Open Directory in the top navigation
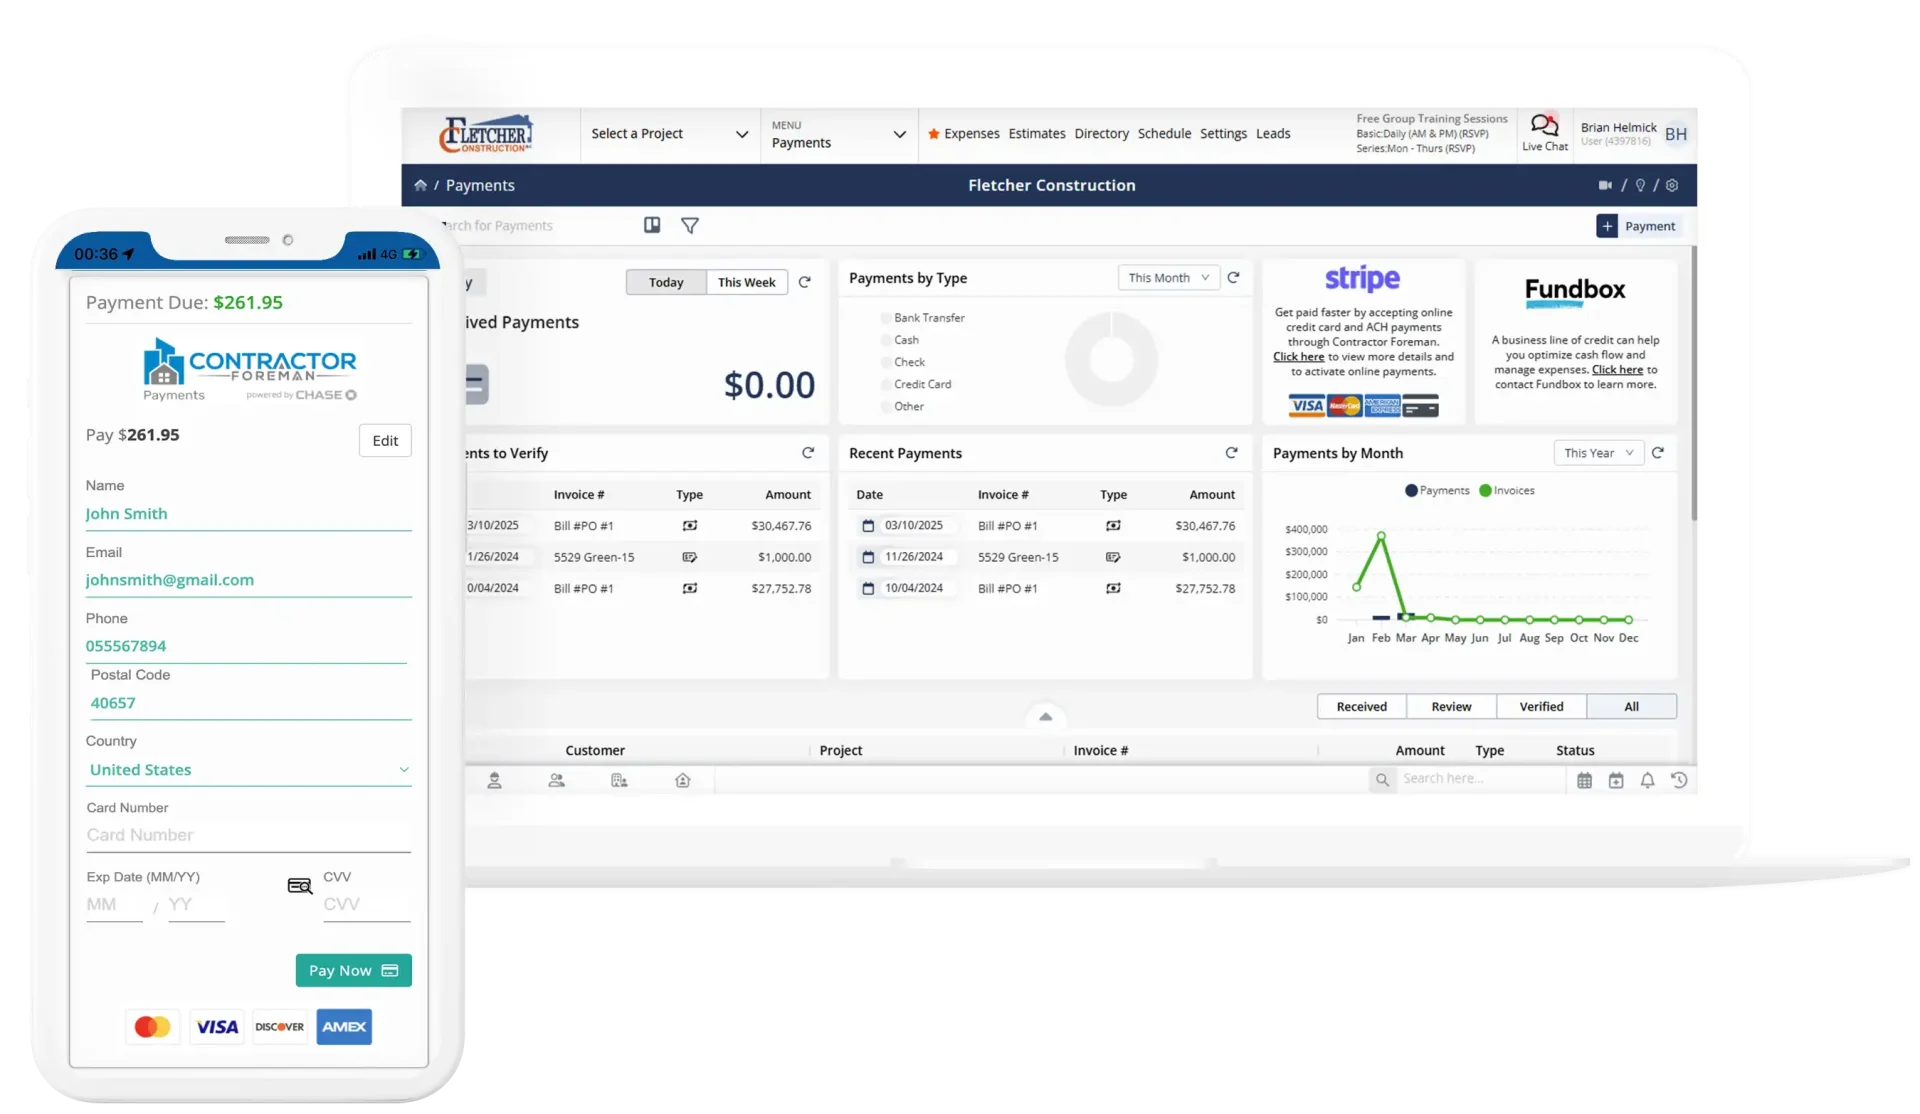1920x1114 pixels. pos(1101,134)
